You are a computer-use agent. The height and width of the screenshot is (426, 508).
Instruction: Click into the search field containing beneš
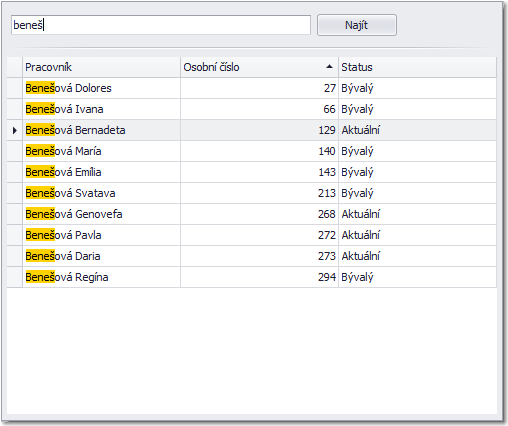(x=161, y=25)
